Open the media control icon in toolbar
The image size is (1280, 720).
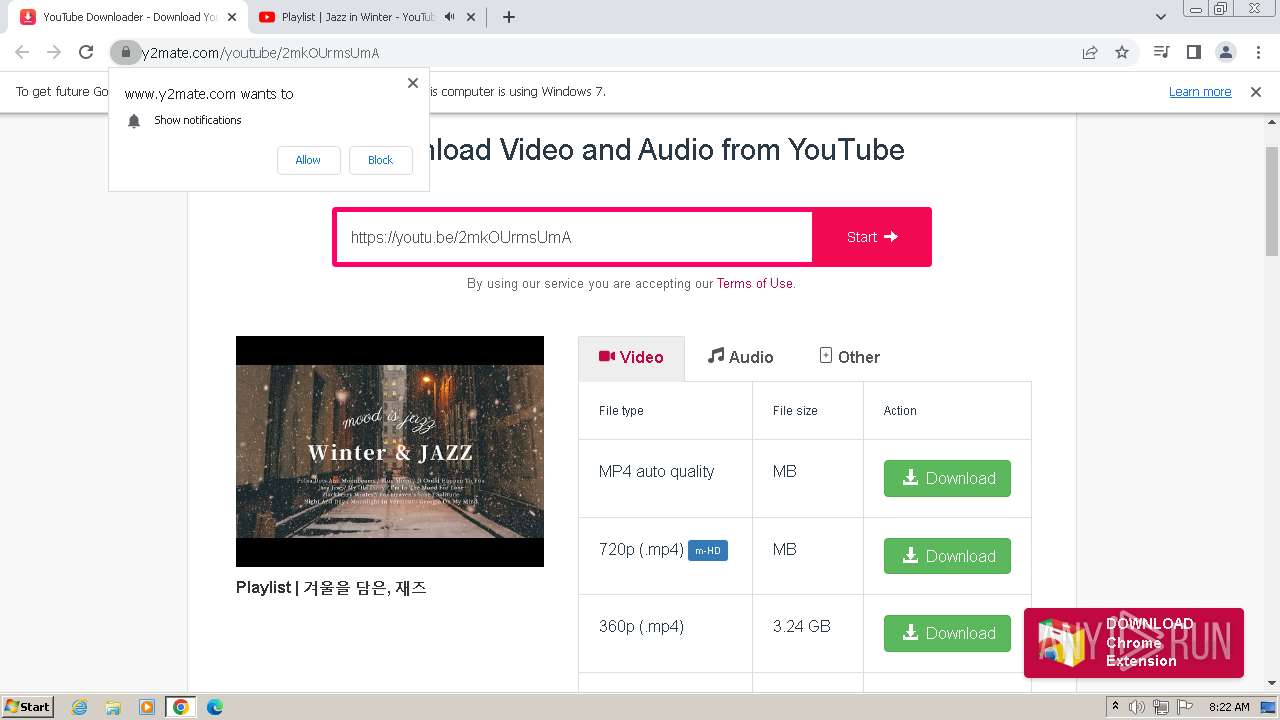tap(1161, 52)
